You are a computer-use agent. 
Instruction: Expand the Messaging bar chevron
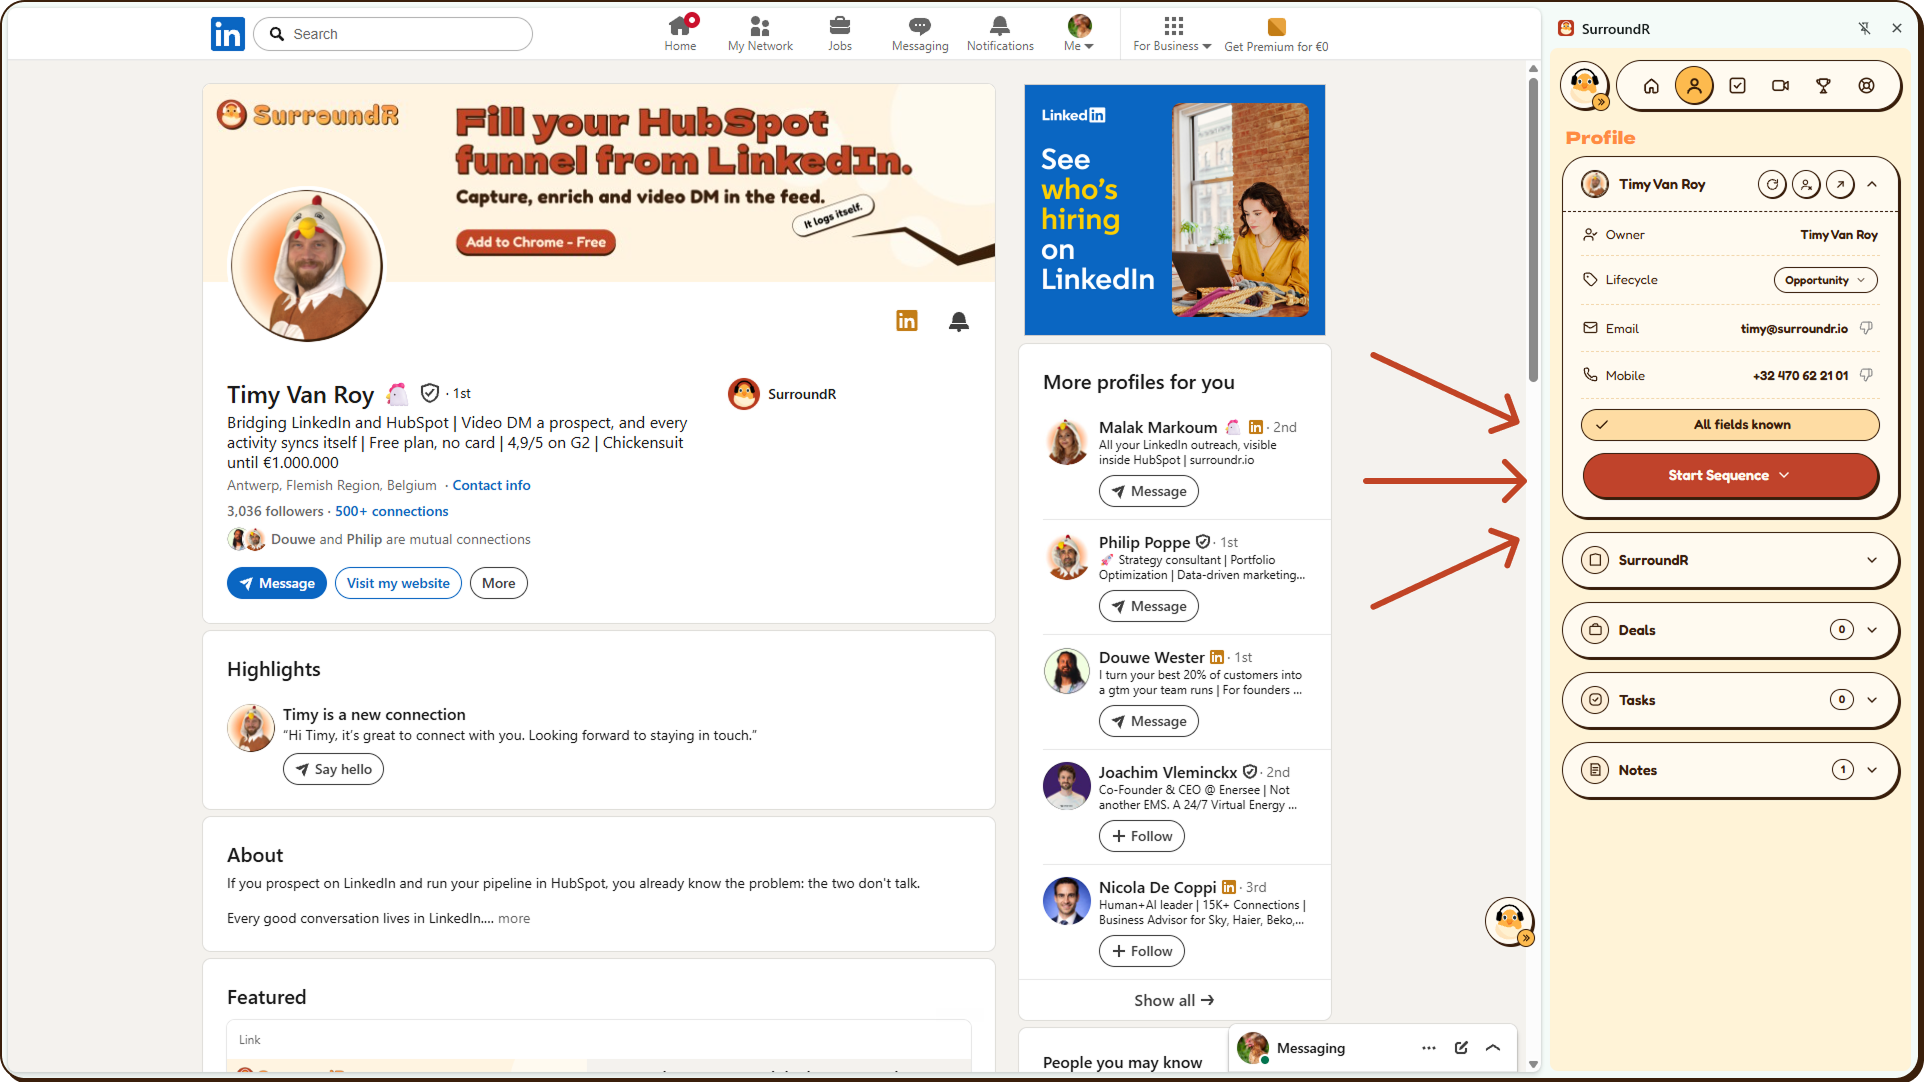point(1493,1047)
